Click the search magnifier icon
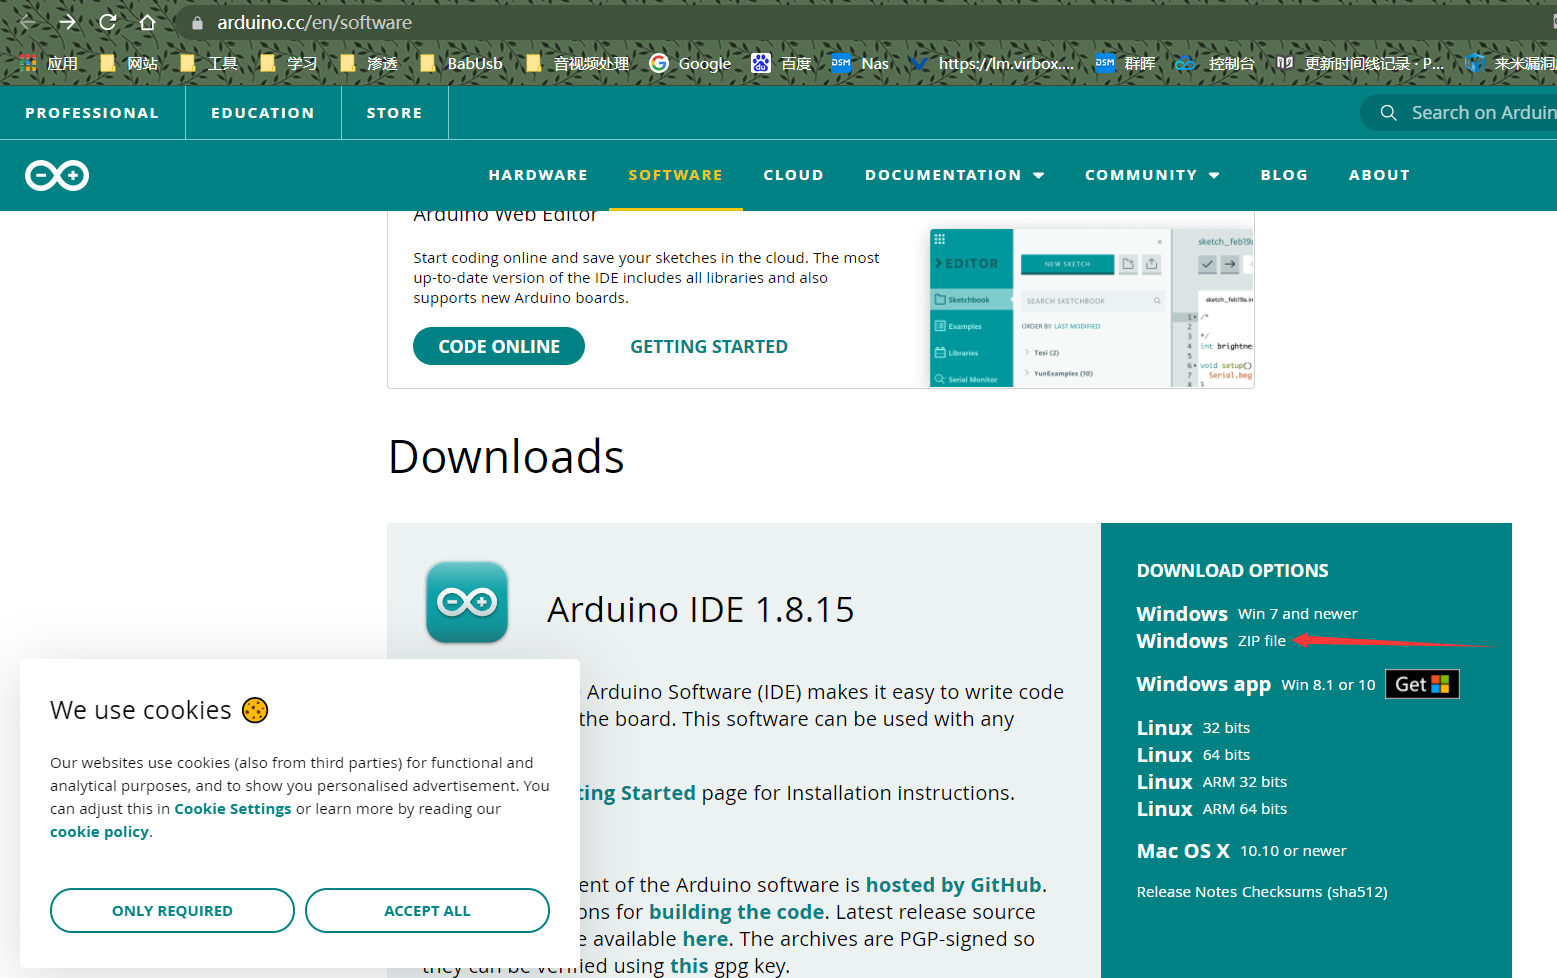Viewport: 1557px width, 978px height. coord(1388,113)
